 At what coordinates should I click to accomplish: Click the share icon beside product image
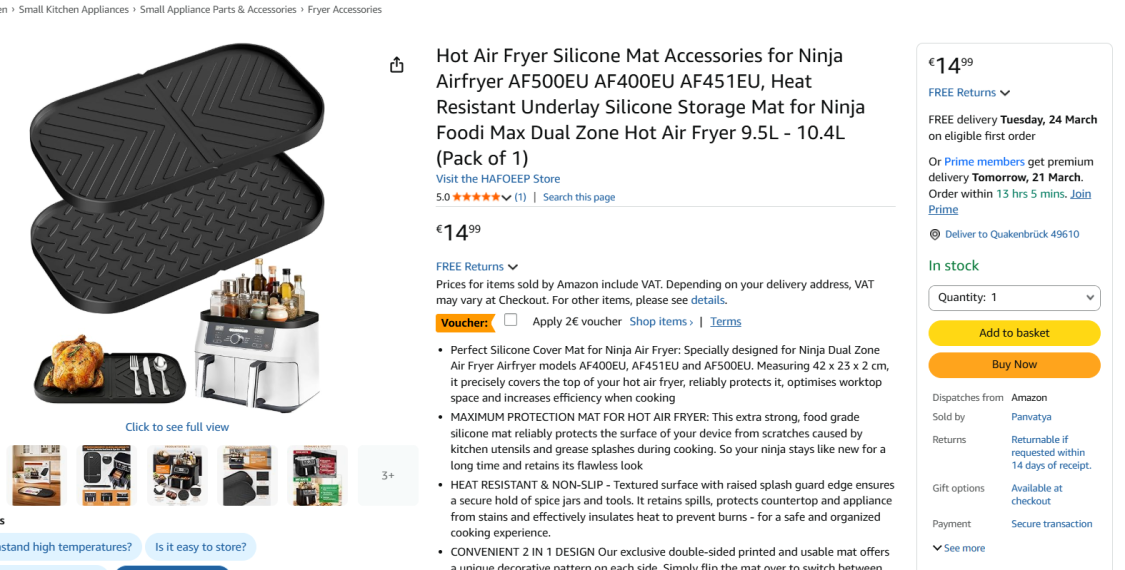pyautogui.click(x=397, y=65)
